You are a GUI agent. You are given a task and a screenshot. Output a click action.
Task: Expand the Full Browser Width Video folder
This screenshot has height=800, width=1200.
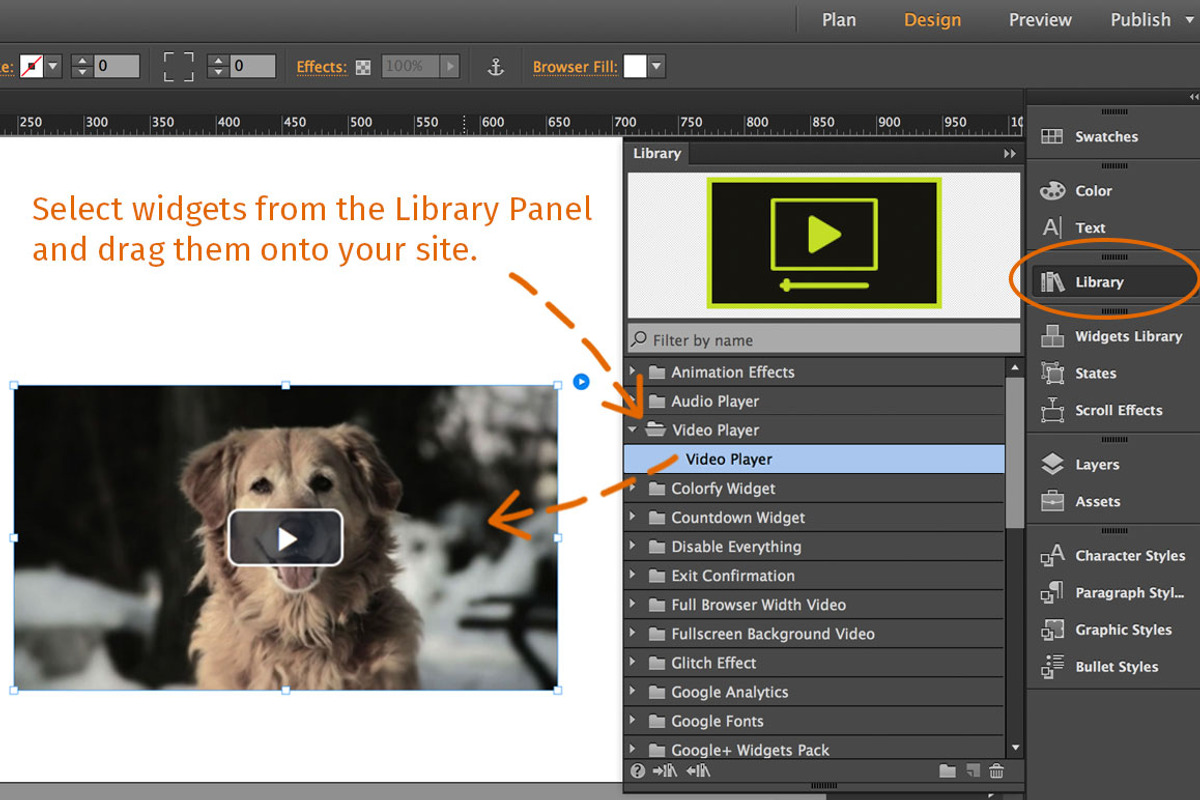click(x=633, y=605)
